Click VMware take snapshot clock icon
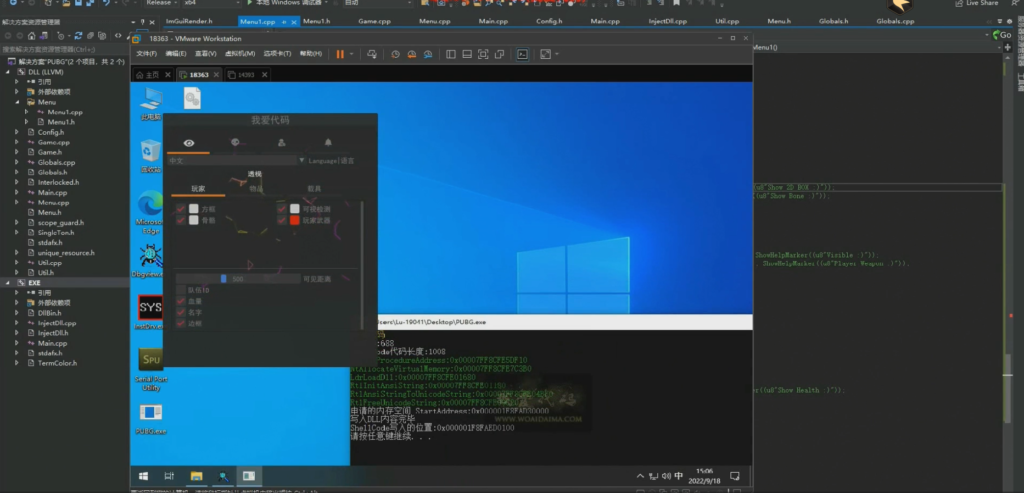This screenshot has height=493, width=1024. [x=395, y=54]
